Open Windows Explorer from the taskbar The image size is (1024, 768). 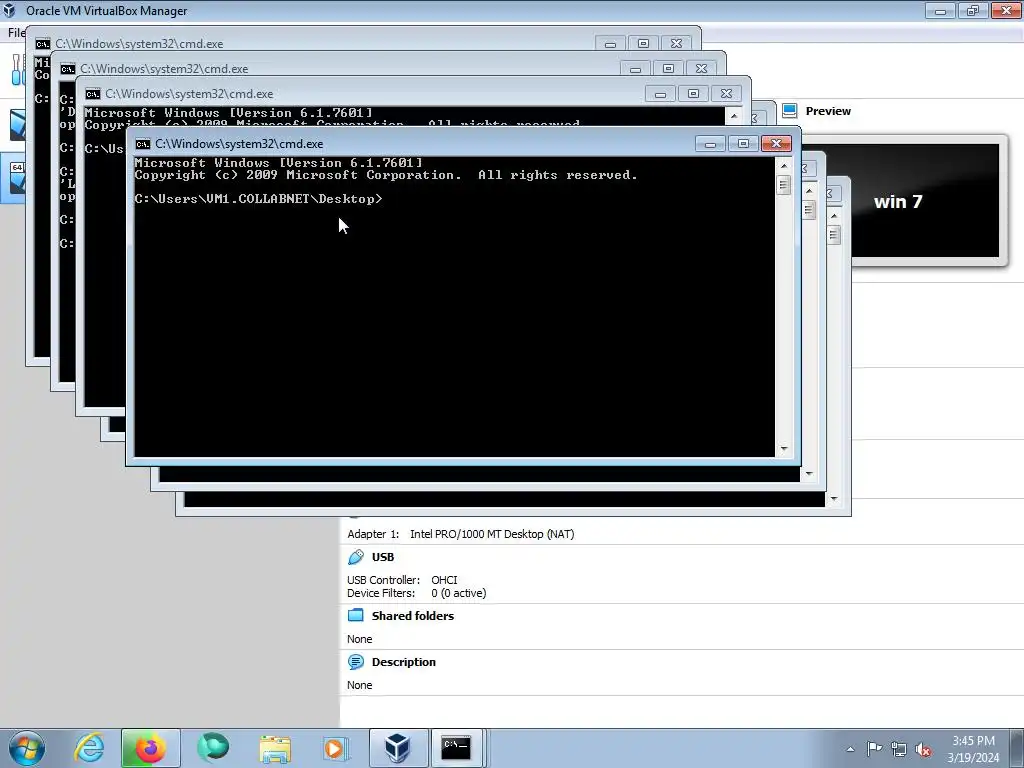pyautogui.click(x=275, y=748)
